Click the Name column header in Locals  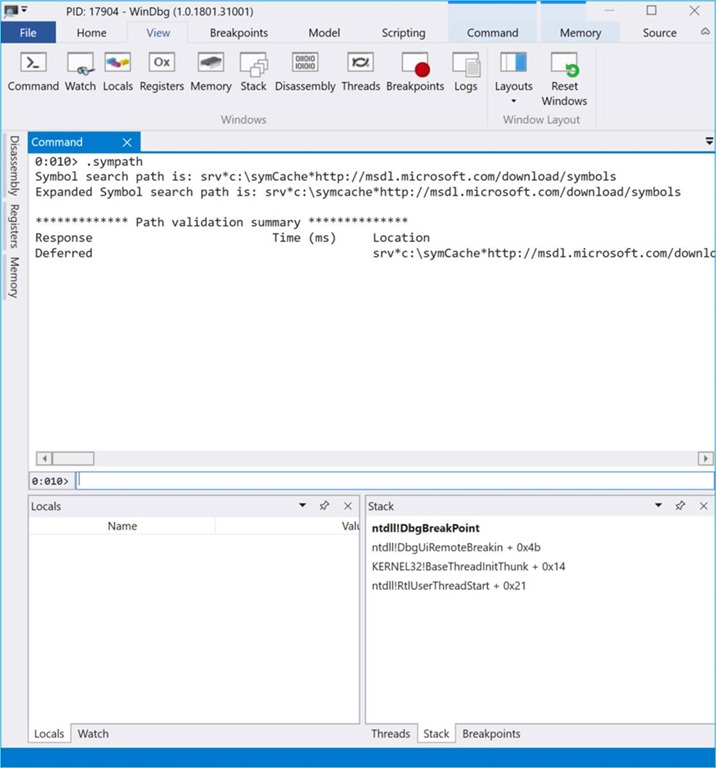click(x=122, y=526)
